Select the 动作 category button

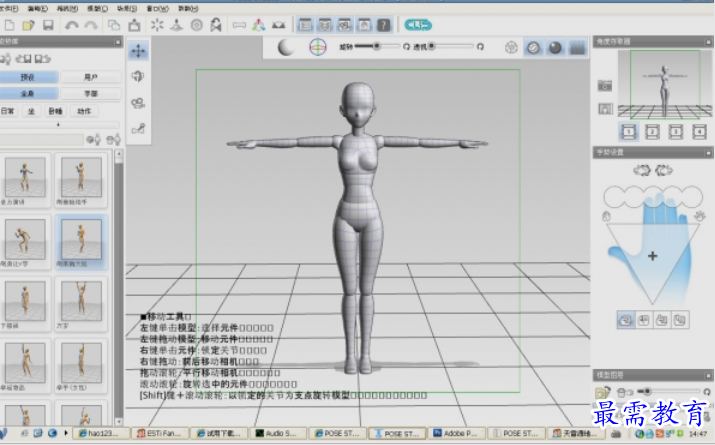pos(84,111)
